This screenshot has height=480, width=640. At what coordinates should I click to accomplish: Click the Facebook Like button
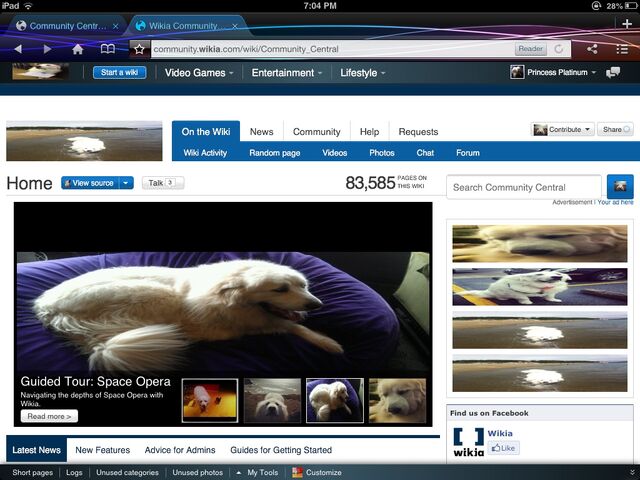(x=504, y=448)
